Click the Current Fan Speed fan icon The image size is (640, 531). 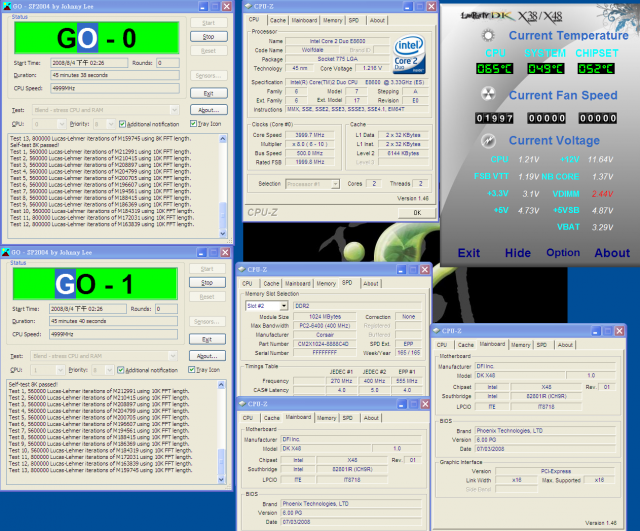click(x=488, y=94)
